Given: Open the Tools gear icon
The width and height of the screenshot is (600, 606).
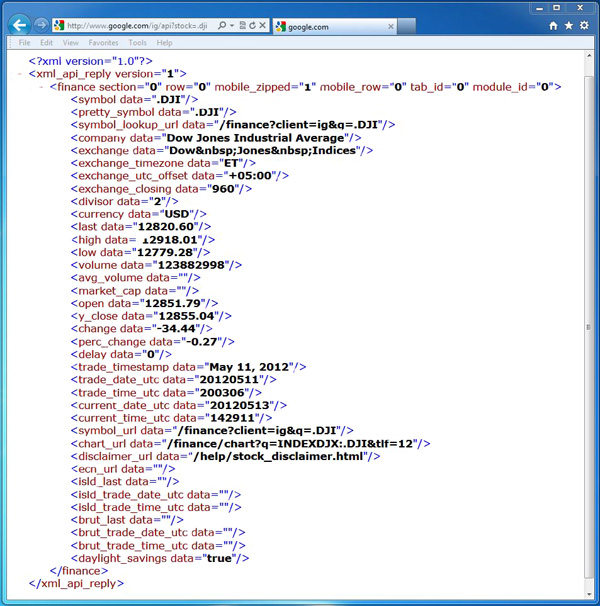Looking at the screenshot, I should point(584,26).
